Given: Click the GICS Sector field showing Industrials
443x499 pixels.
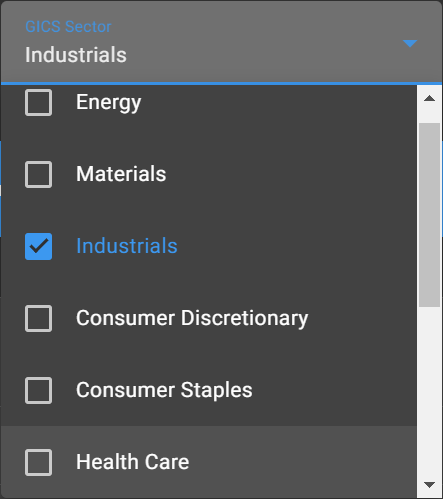Looking at the screenshot, I should [x=221, y=42].
